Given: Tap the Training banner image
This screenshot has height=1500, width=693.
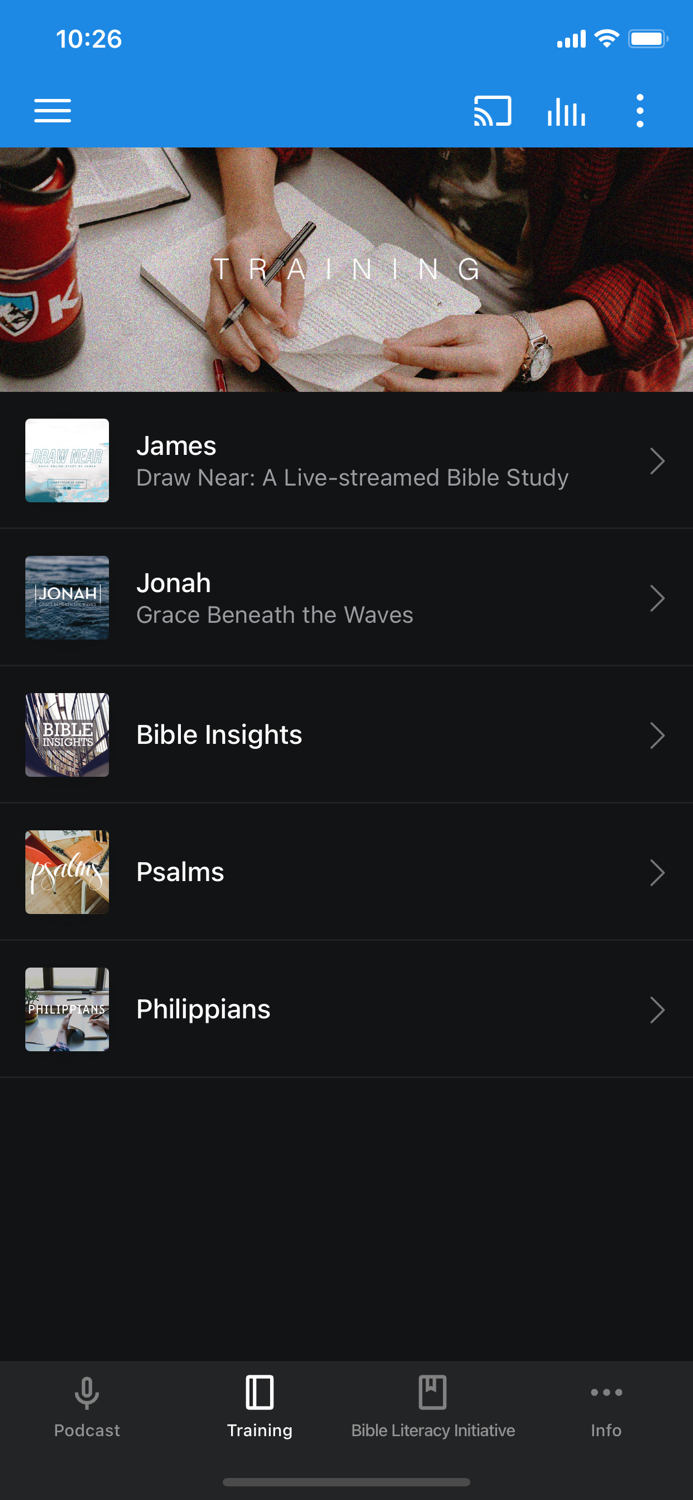Looking at the screenshot, I should (x=346, y=268).
